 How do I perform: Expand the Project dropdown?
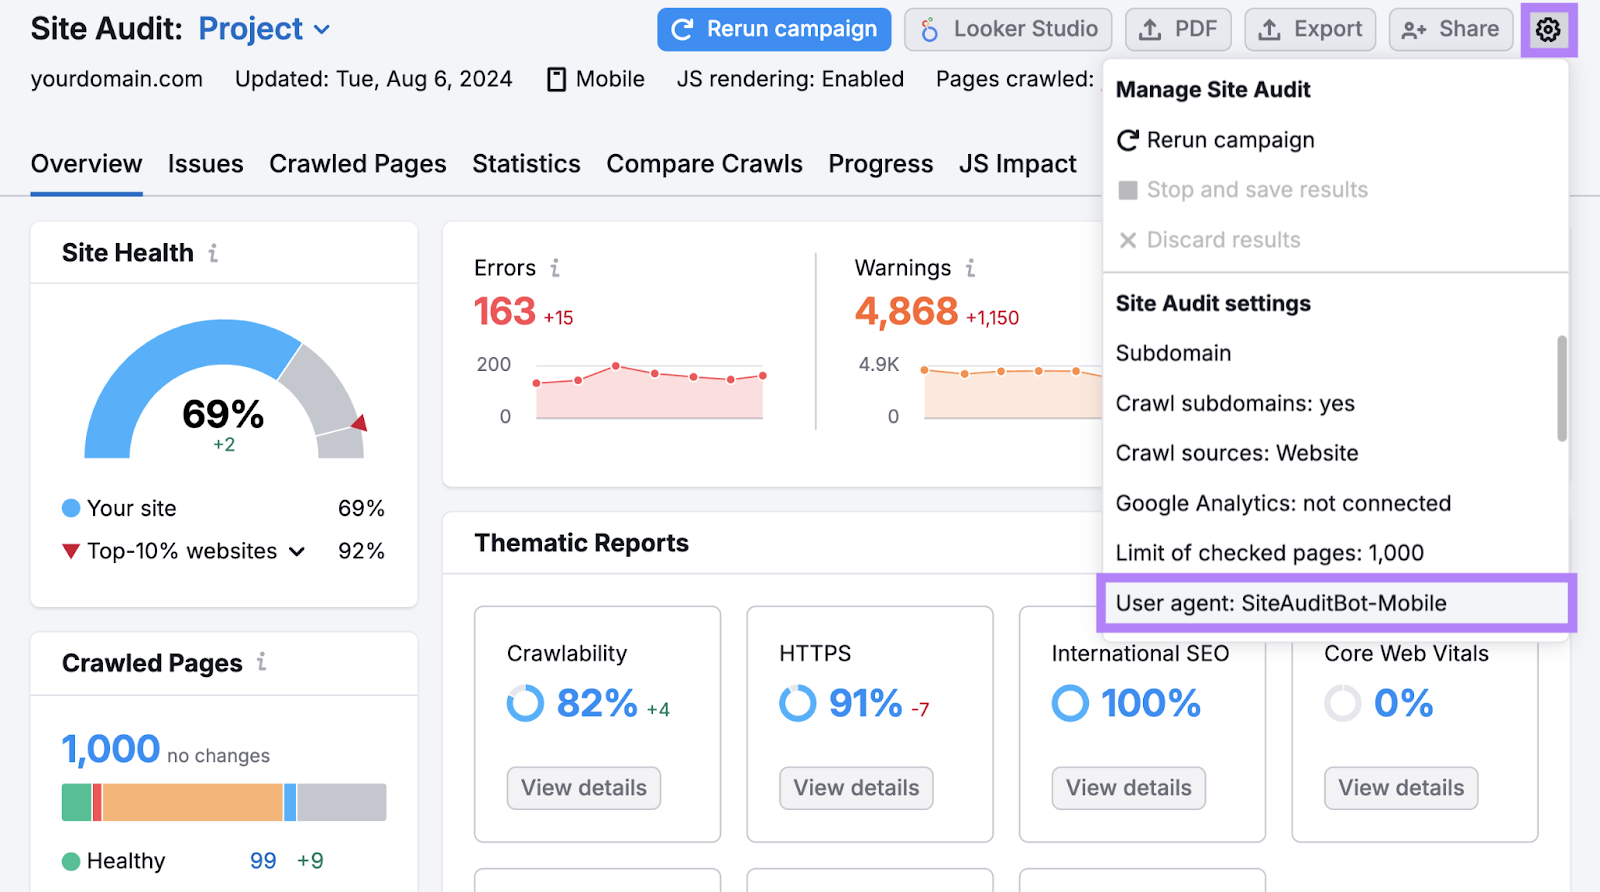tap(322, 30)
